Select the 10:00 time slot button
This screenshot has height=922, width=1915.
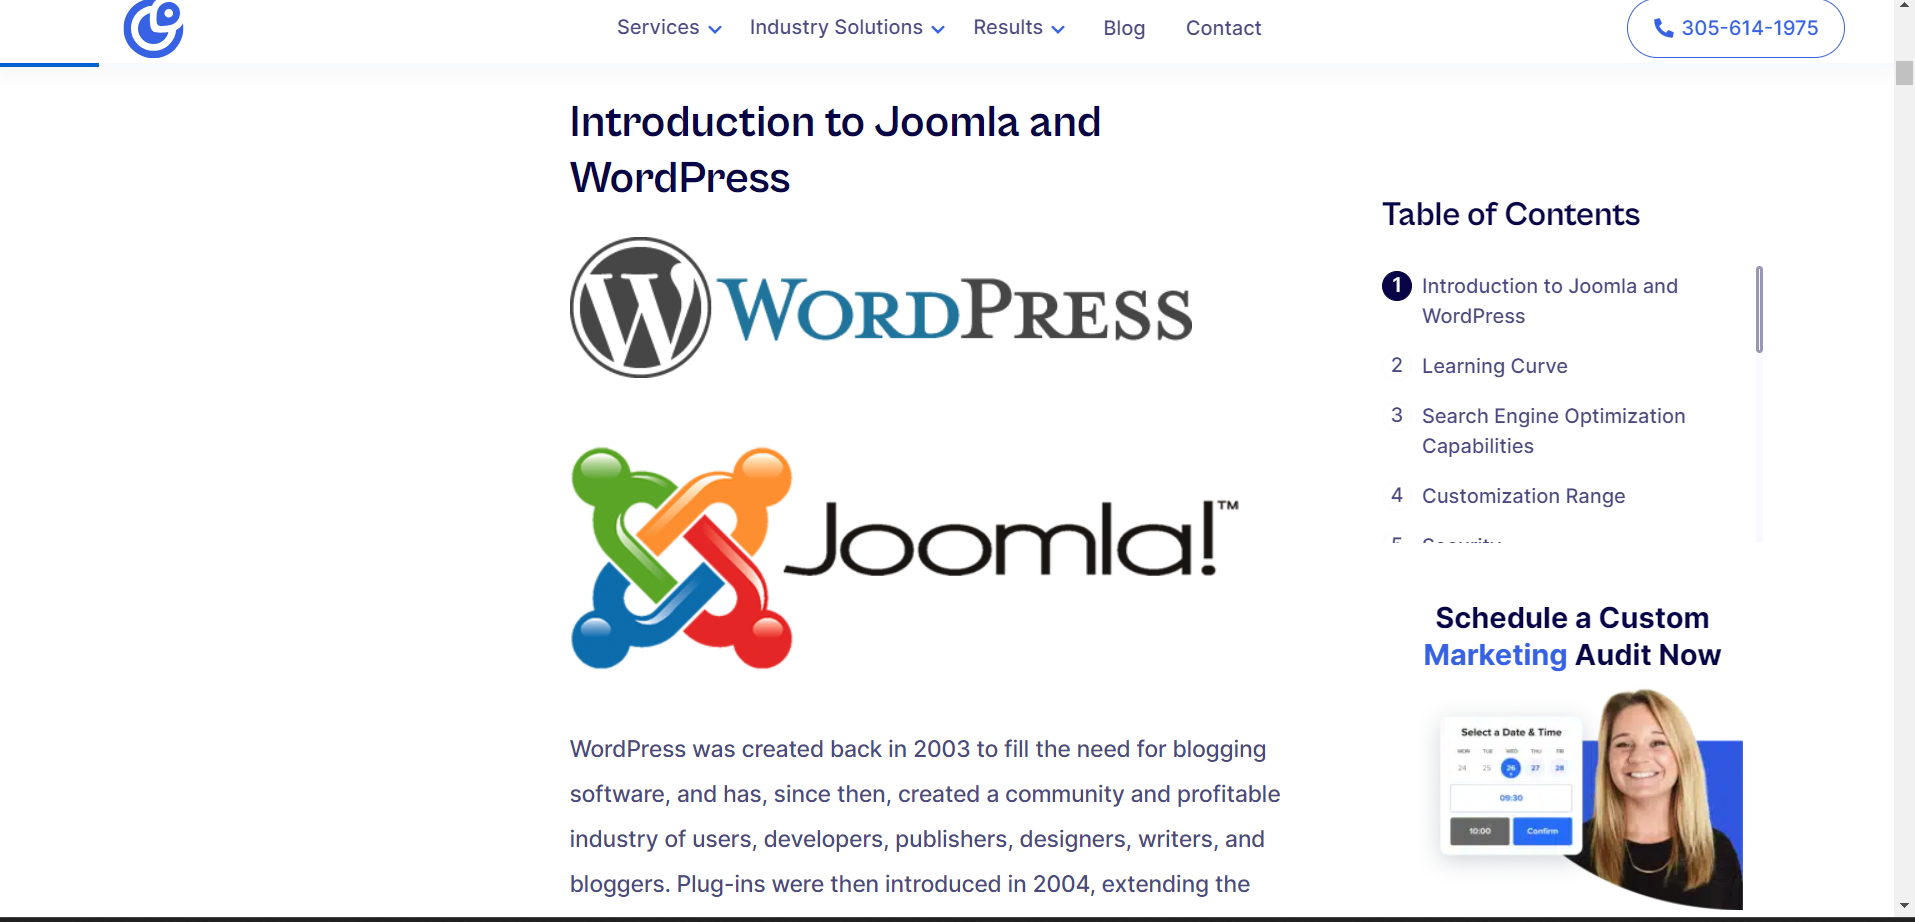tap(1480, 831)
